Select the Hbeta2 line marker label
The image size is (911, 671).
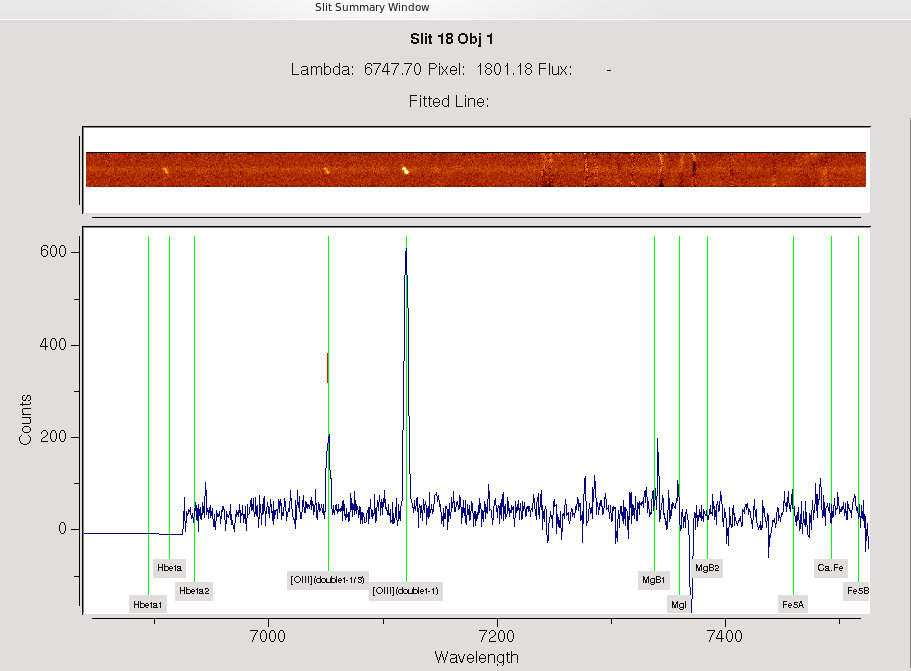point(194,591)
